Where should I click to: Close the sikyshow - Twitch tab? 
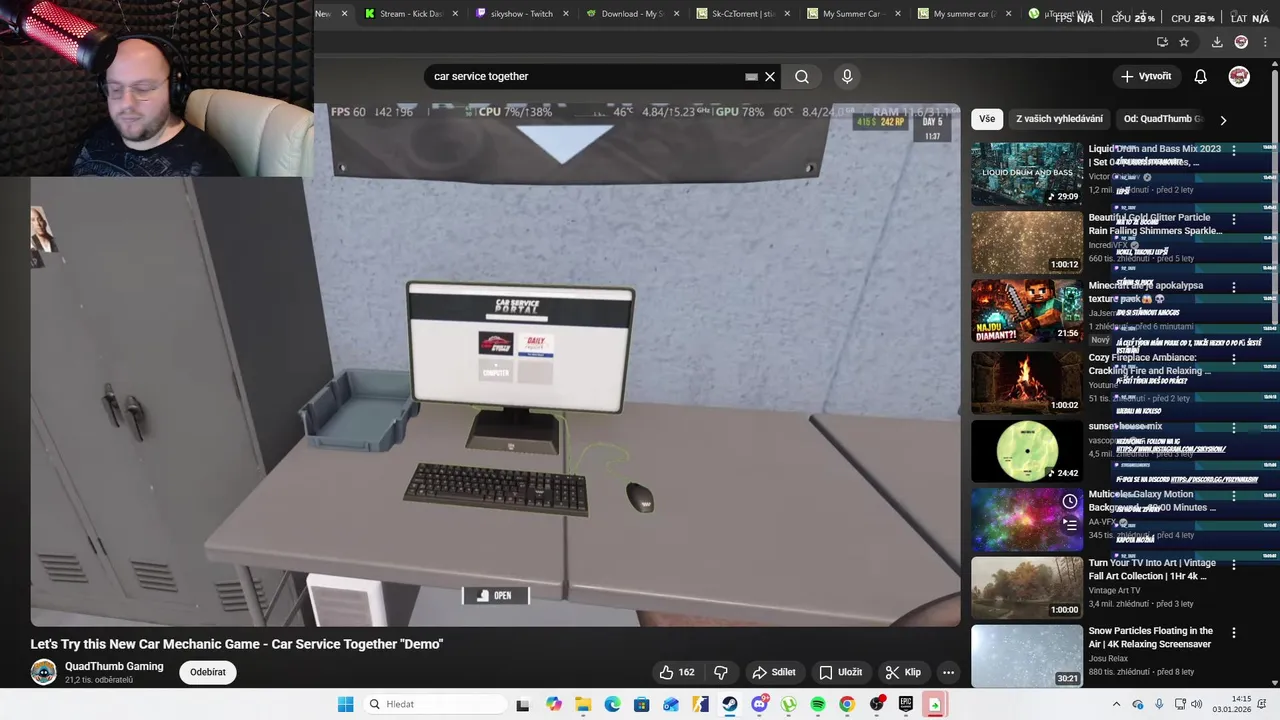pos(566,14)
